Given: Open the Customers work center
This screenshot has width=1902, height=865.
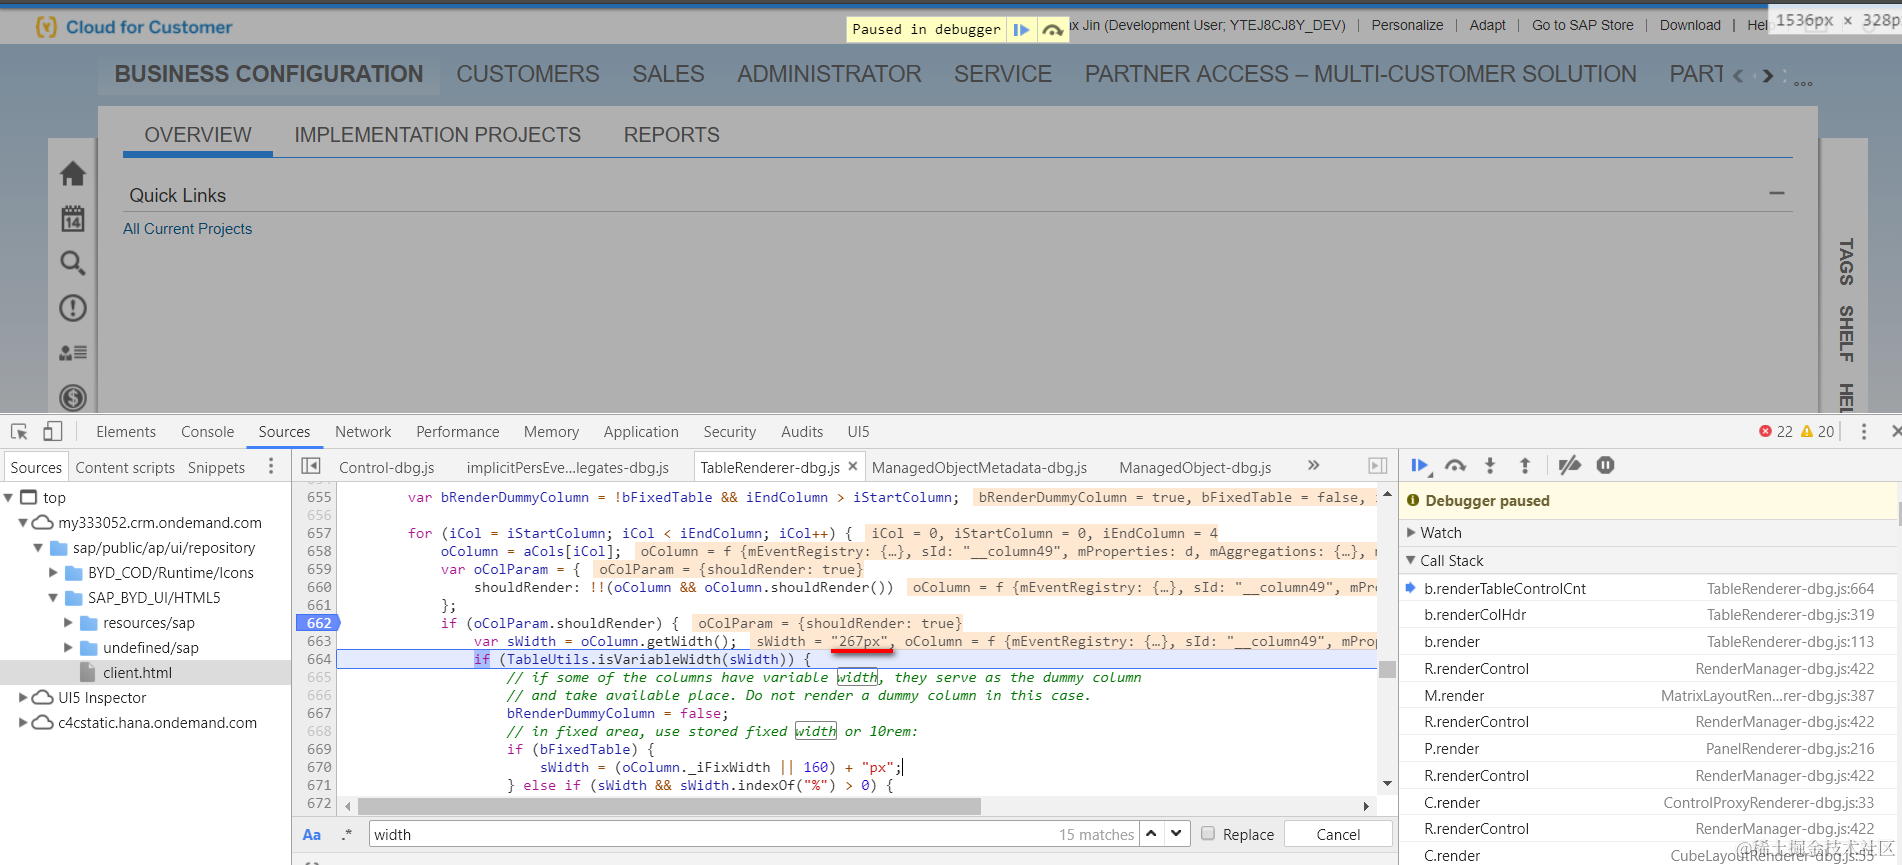Looking at the screenshot, I should [528, 74].
